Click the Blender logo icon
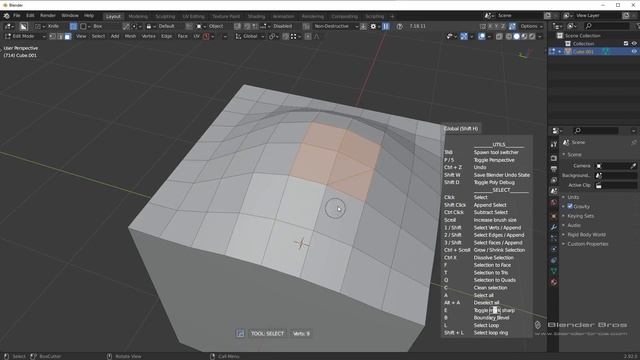The image size is (640, 360). tap(6, 16)
